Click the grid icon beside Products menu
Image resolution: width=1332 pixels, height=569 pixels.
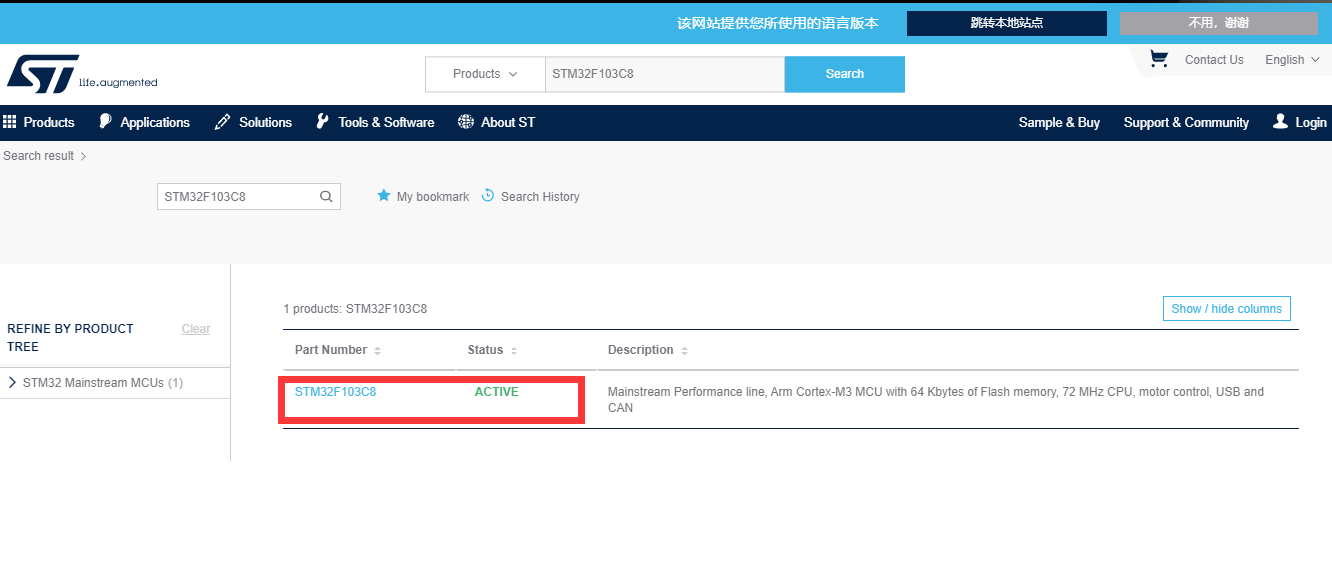(10, 122)
